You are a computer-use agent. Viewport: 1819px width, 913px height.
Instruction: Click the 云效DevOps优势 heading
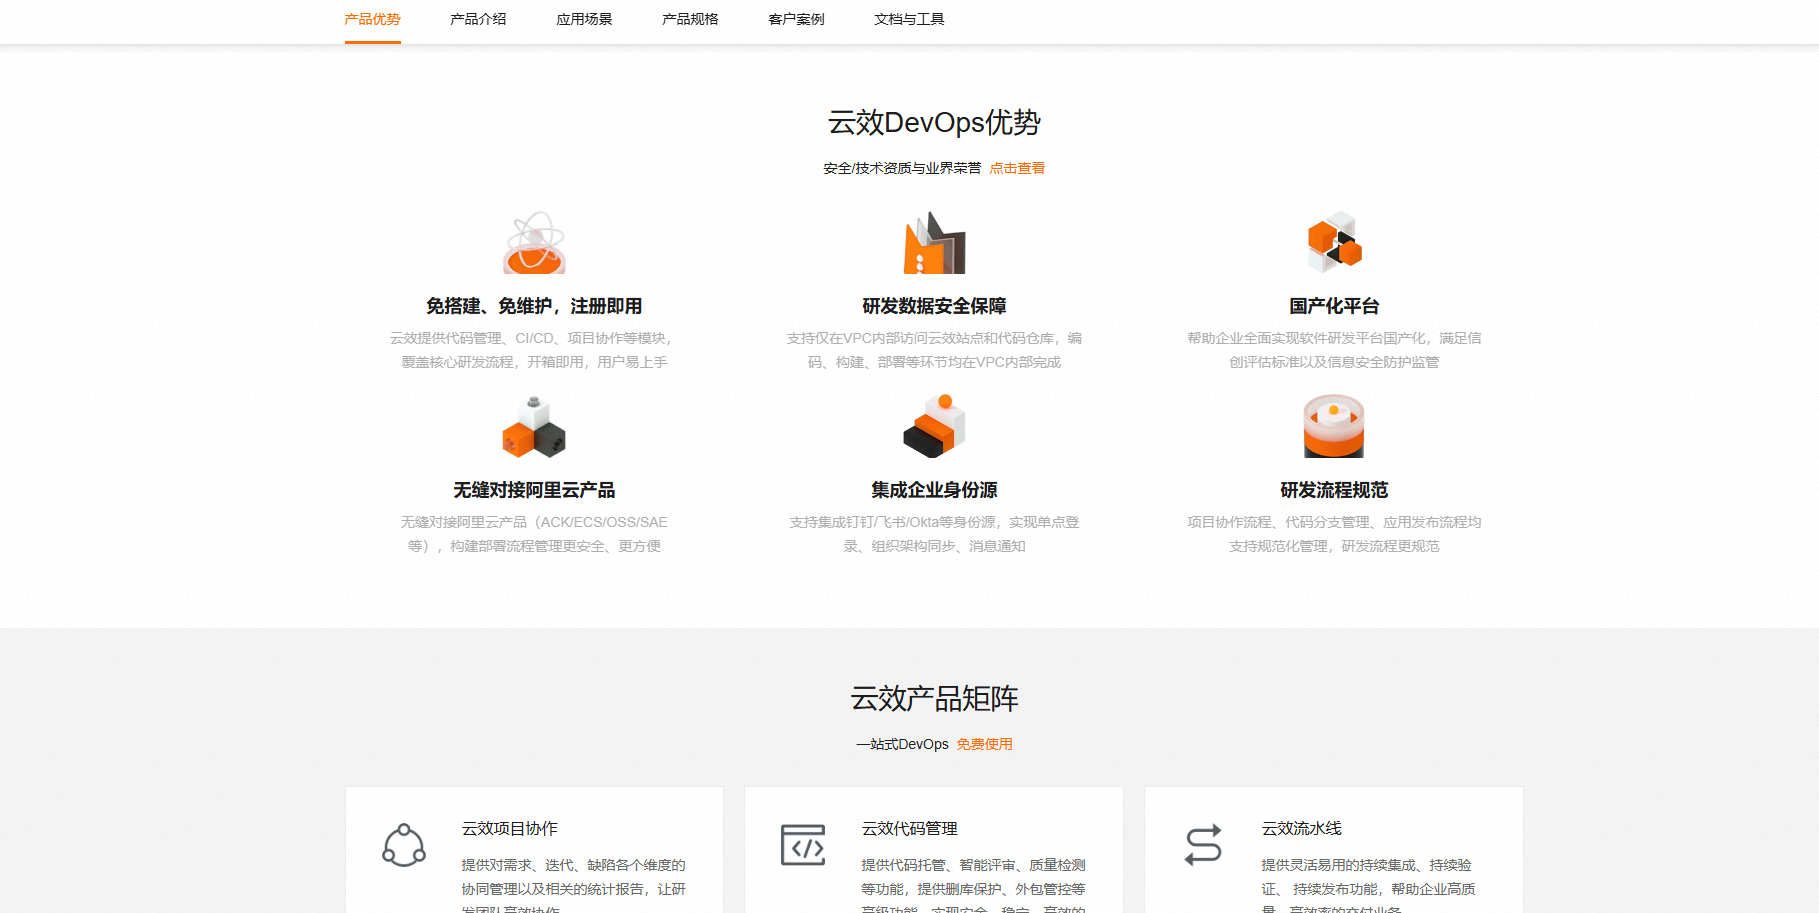tap(934, 123)
